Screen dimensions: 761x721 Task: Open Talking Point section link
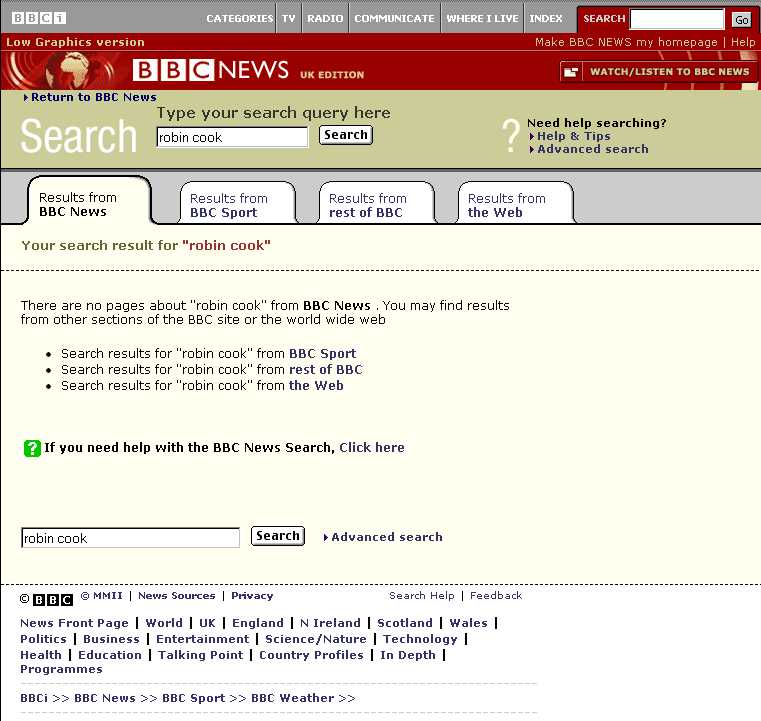200,655
